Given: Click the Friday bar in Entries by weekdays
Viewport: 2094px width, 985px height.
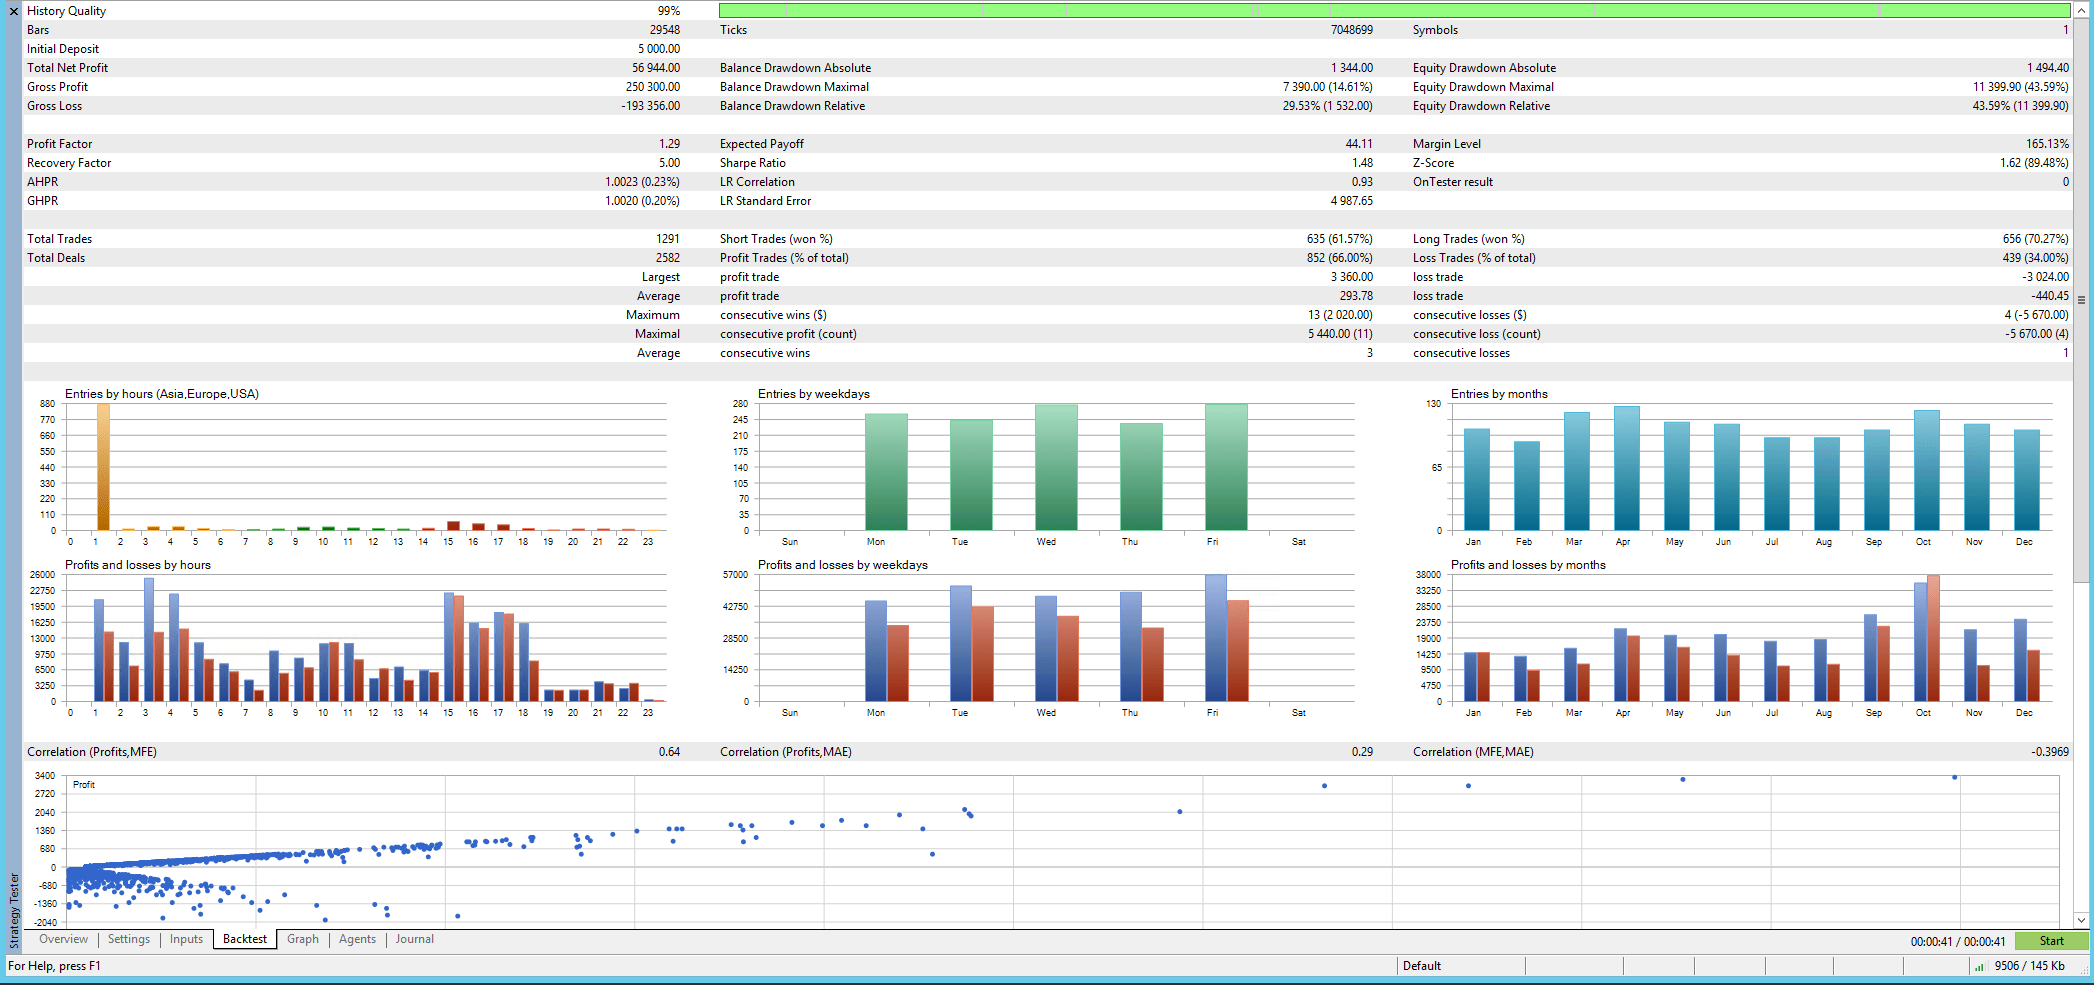Looking at the screenshot, I should point(1226,467).
